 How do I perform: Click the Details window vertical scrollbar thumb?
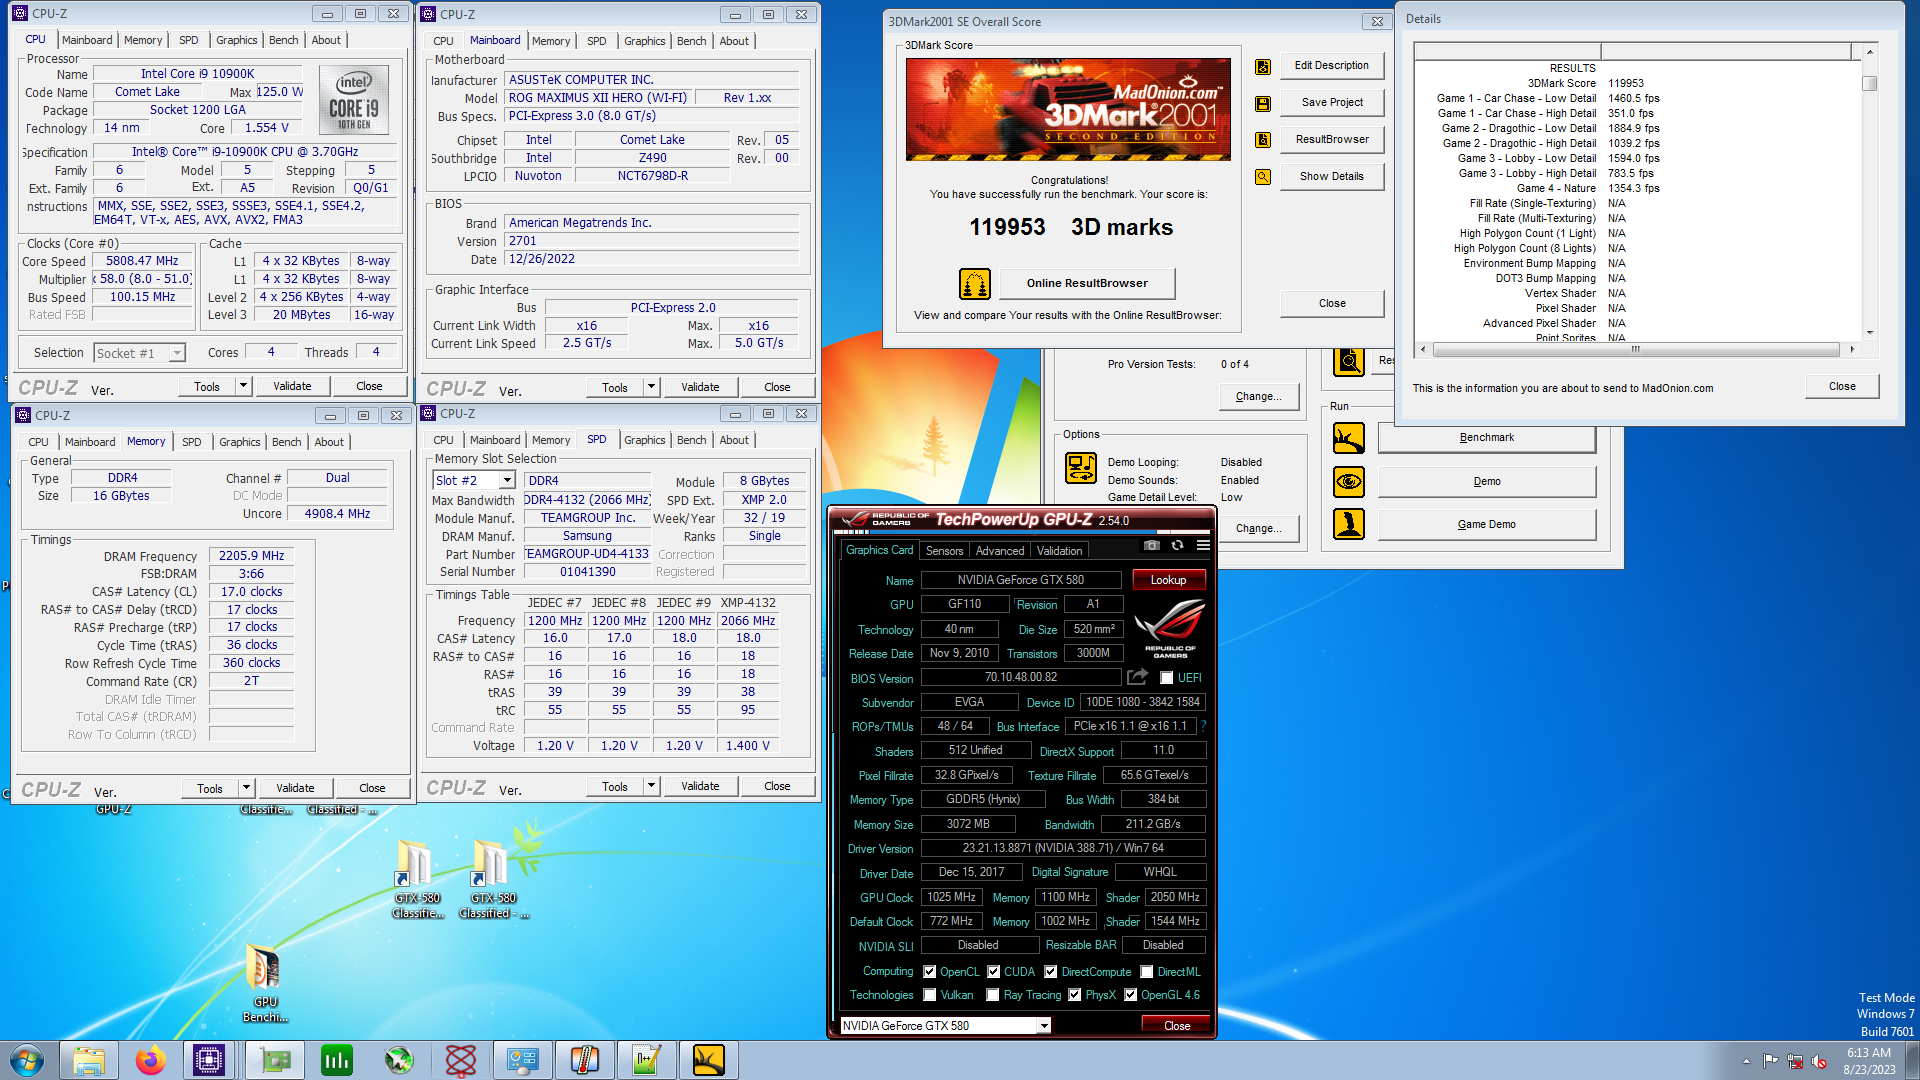point(1870,84)
